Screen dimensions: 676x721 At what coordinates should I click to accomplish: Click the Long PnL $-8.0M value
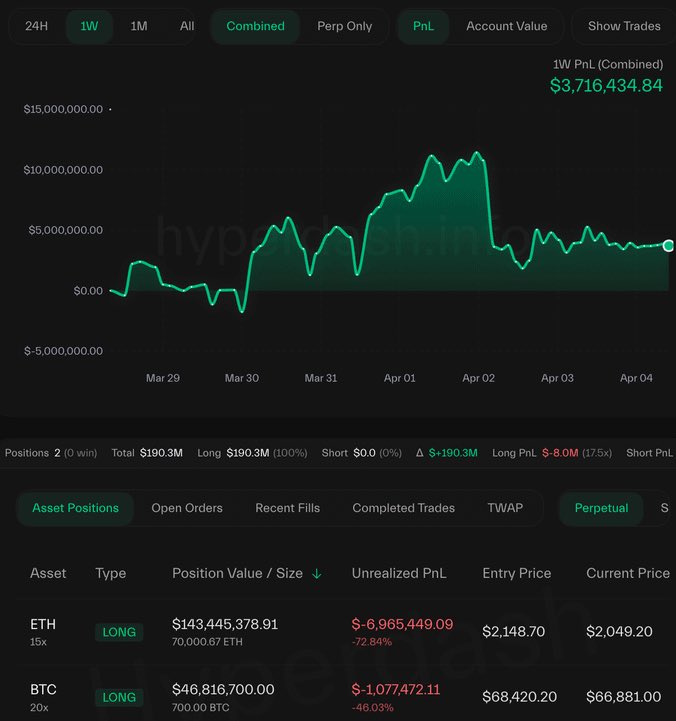pyautogui.click(x=560, y=453)
